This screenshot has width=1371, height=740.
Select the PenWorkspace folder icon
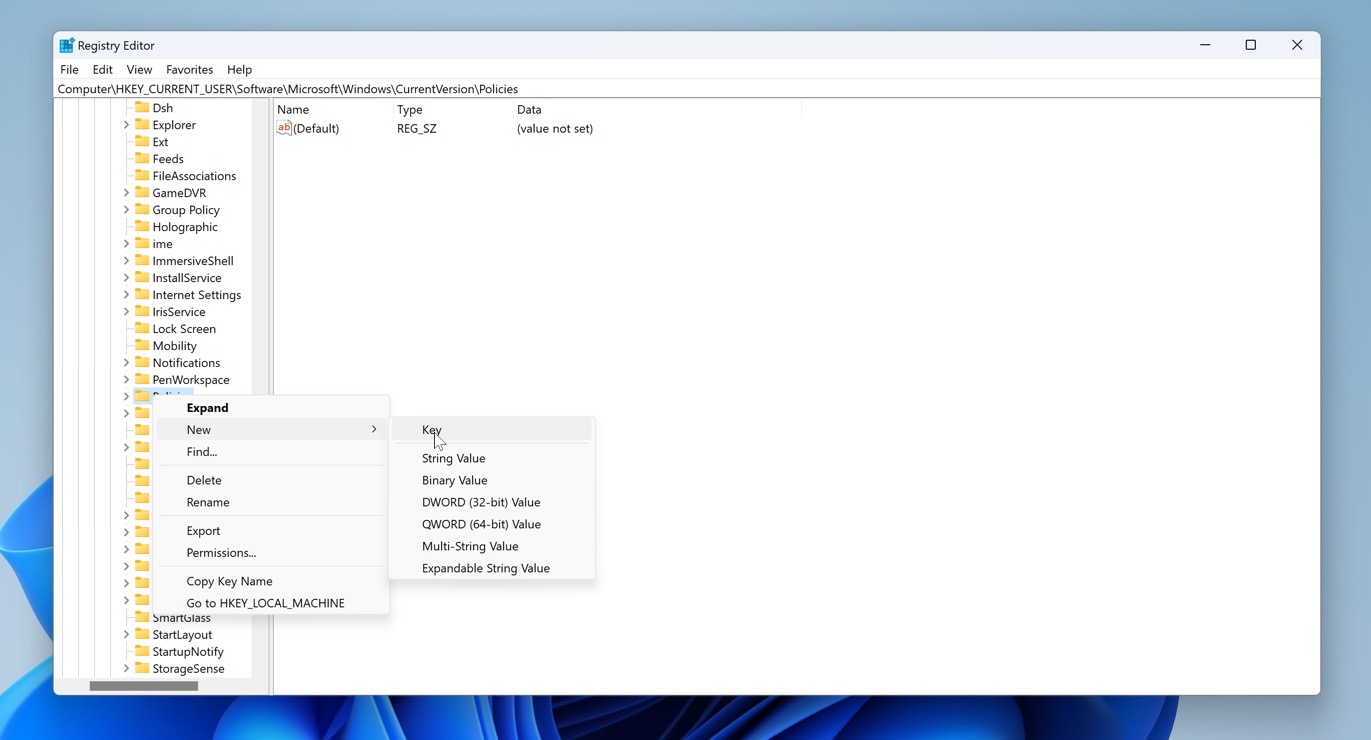[x=142, y=379]
